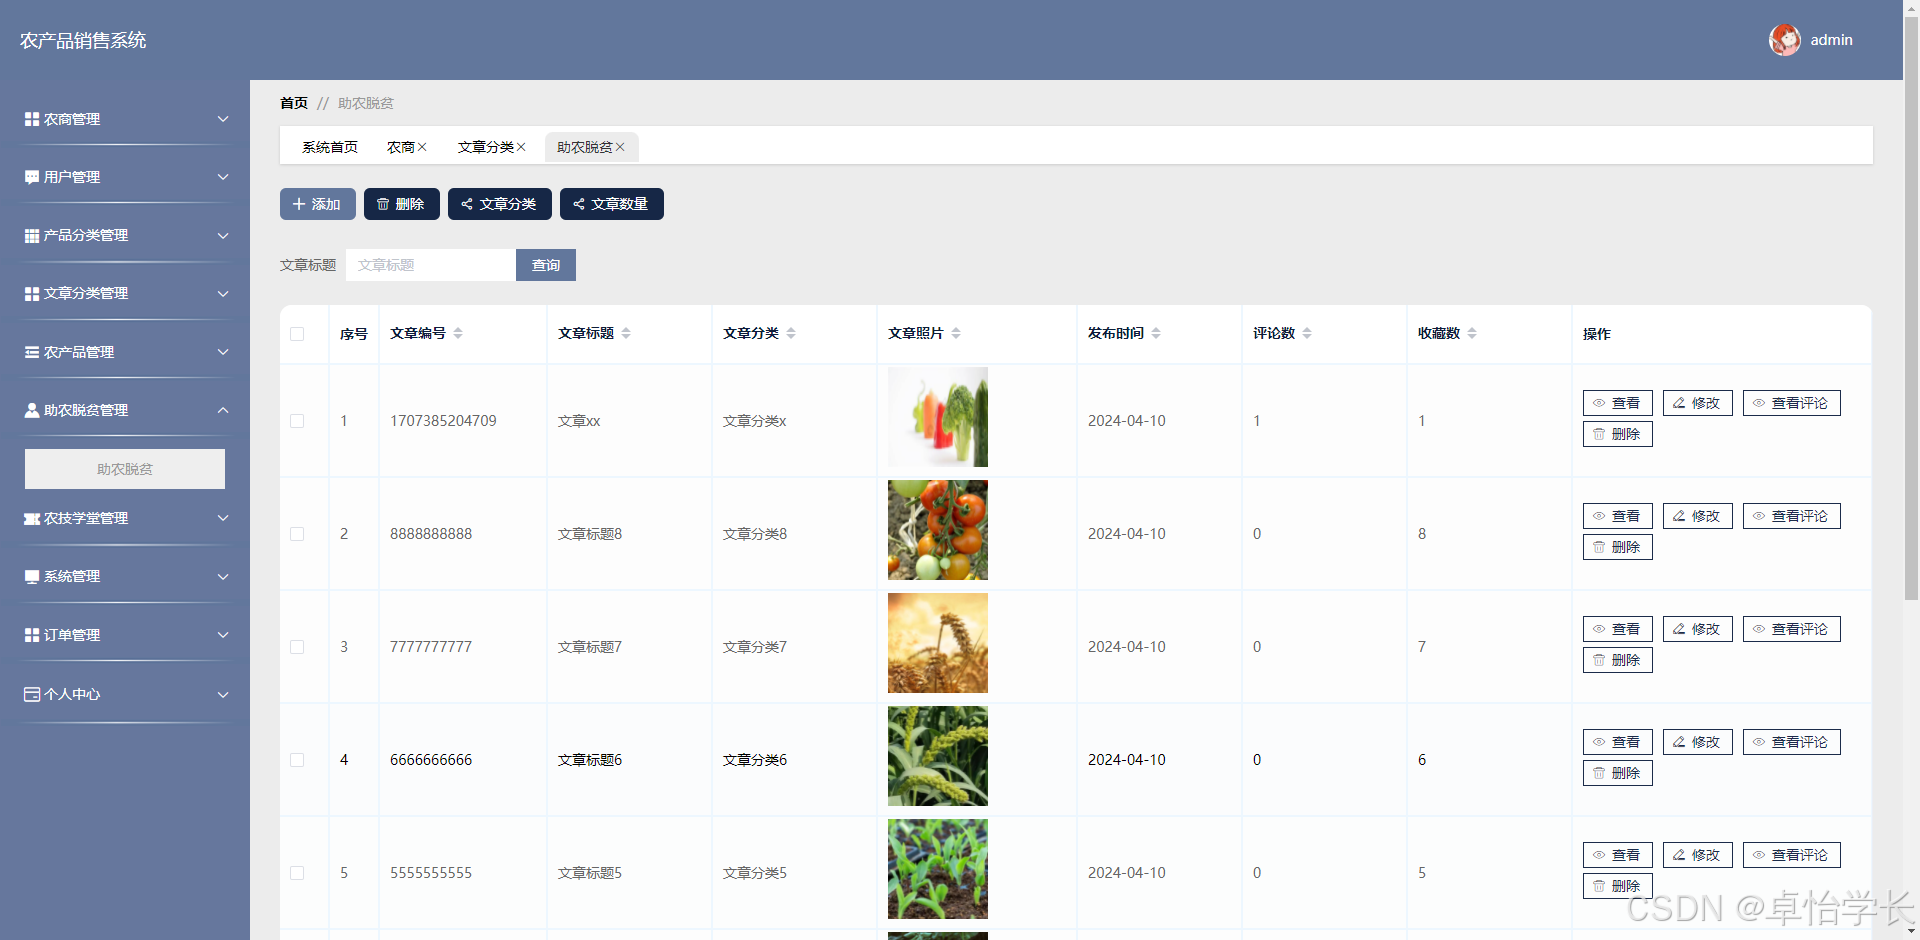
Task: Close the 文章分类 tab using X
Action: click(521, 147)
